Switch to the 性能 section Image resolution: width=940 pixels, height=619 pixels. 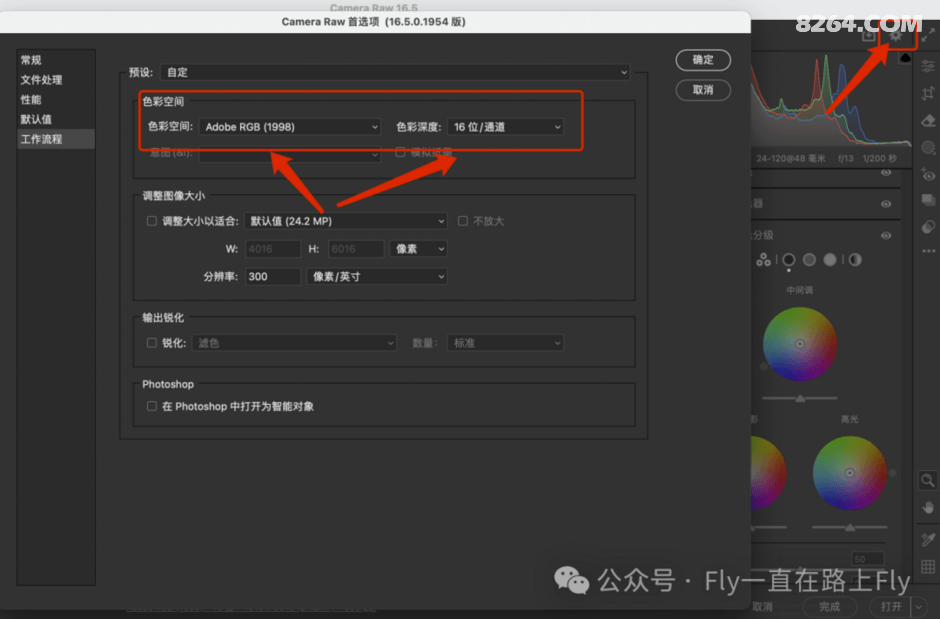click(x=31, y=100)
